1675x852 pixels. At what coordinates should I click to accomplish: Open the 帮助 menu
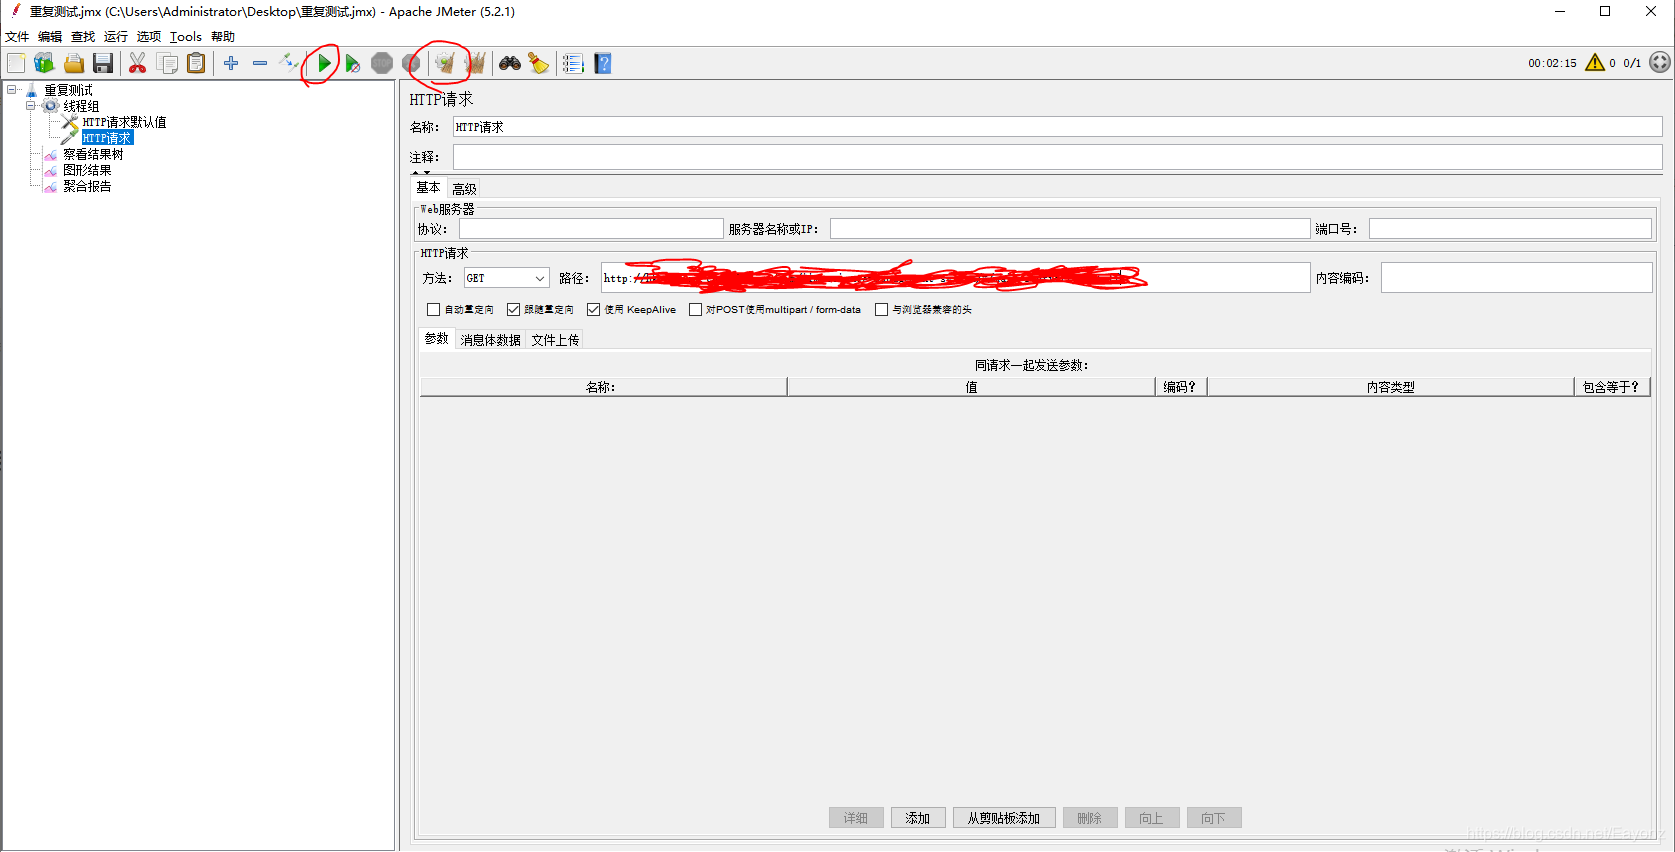[x=223, y=36]
